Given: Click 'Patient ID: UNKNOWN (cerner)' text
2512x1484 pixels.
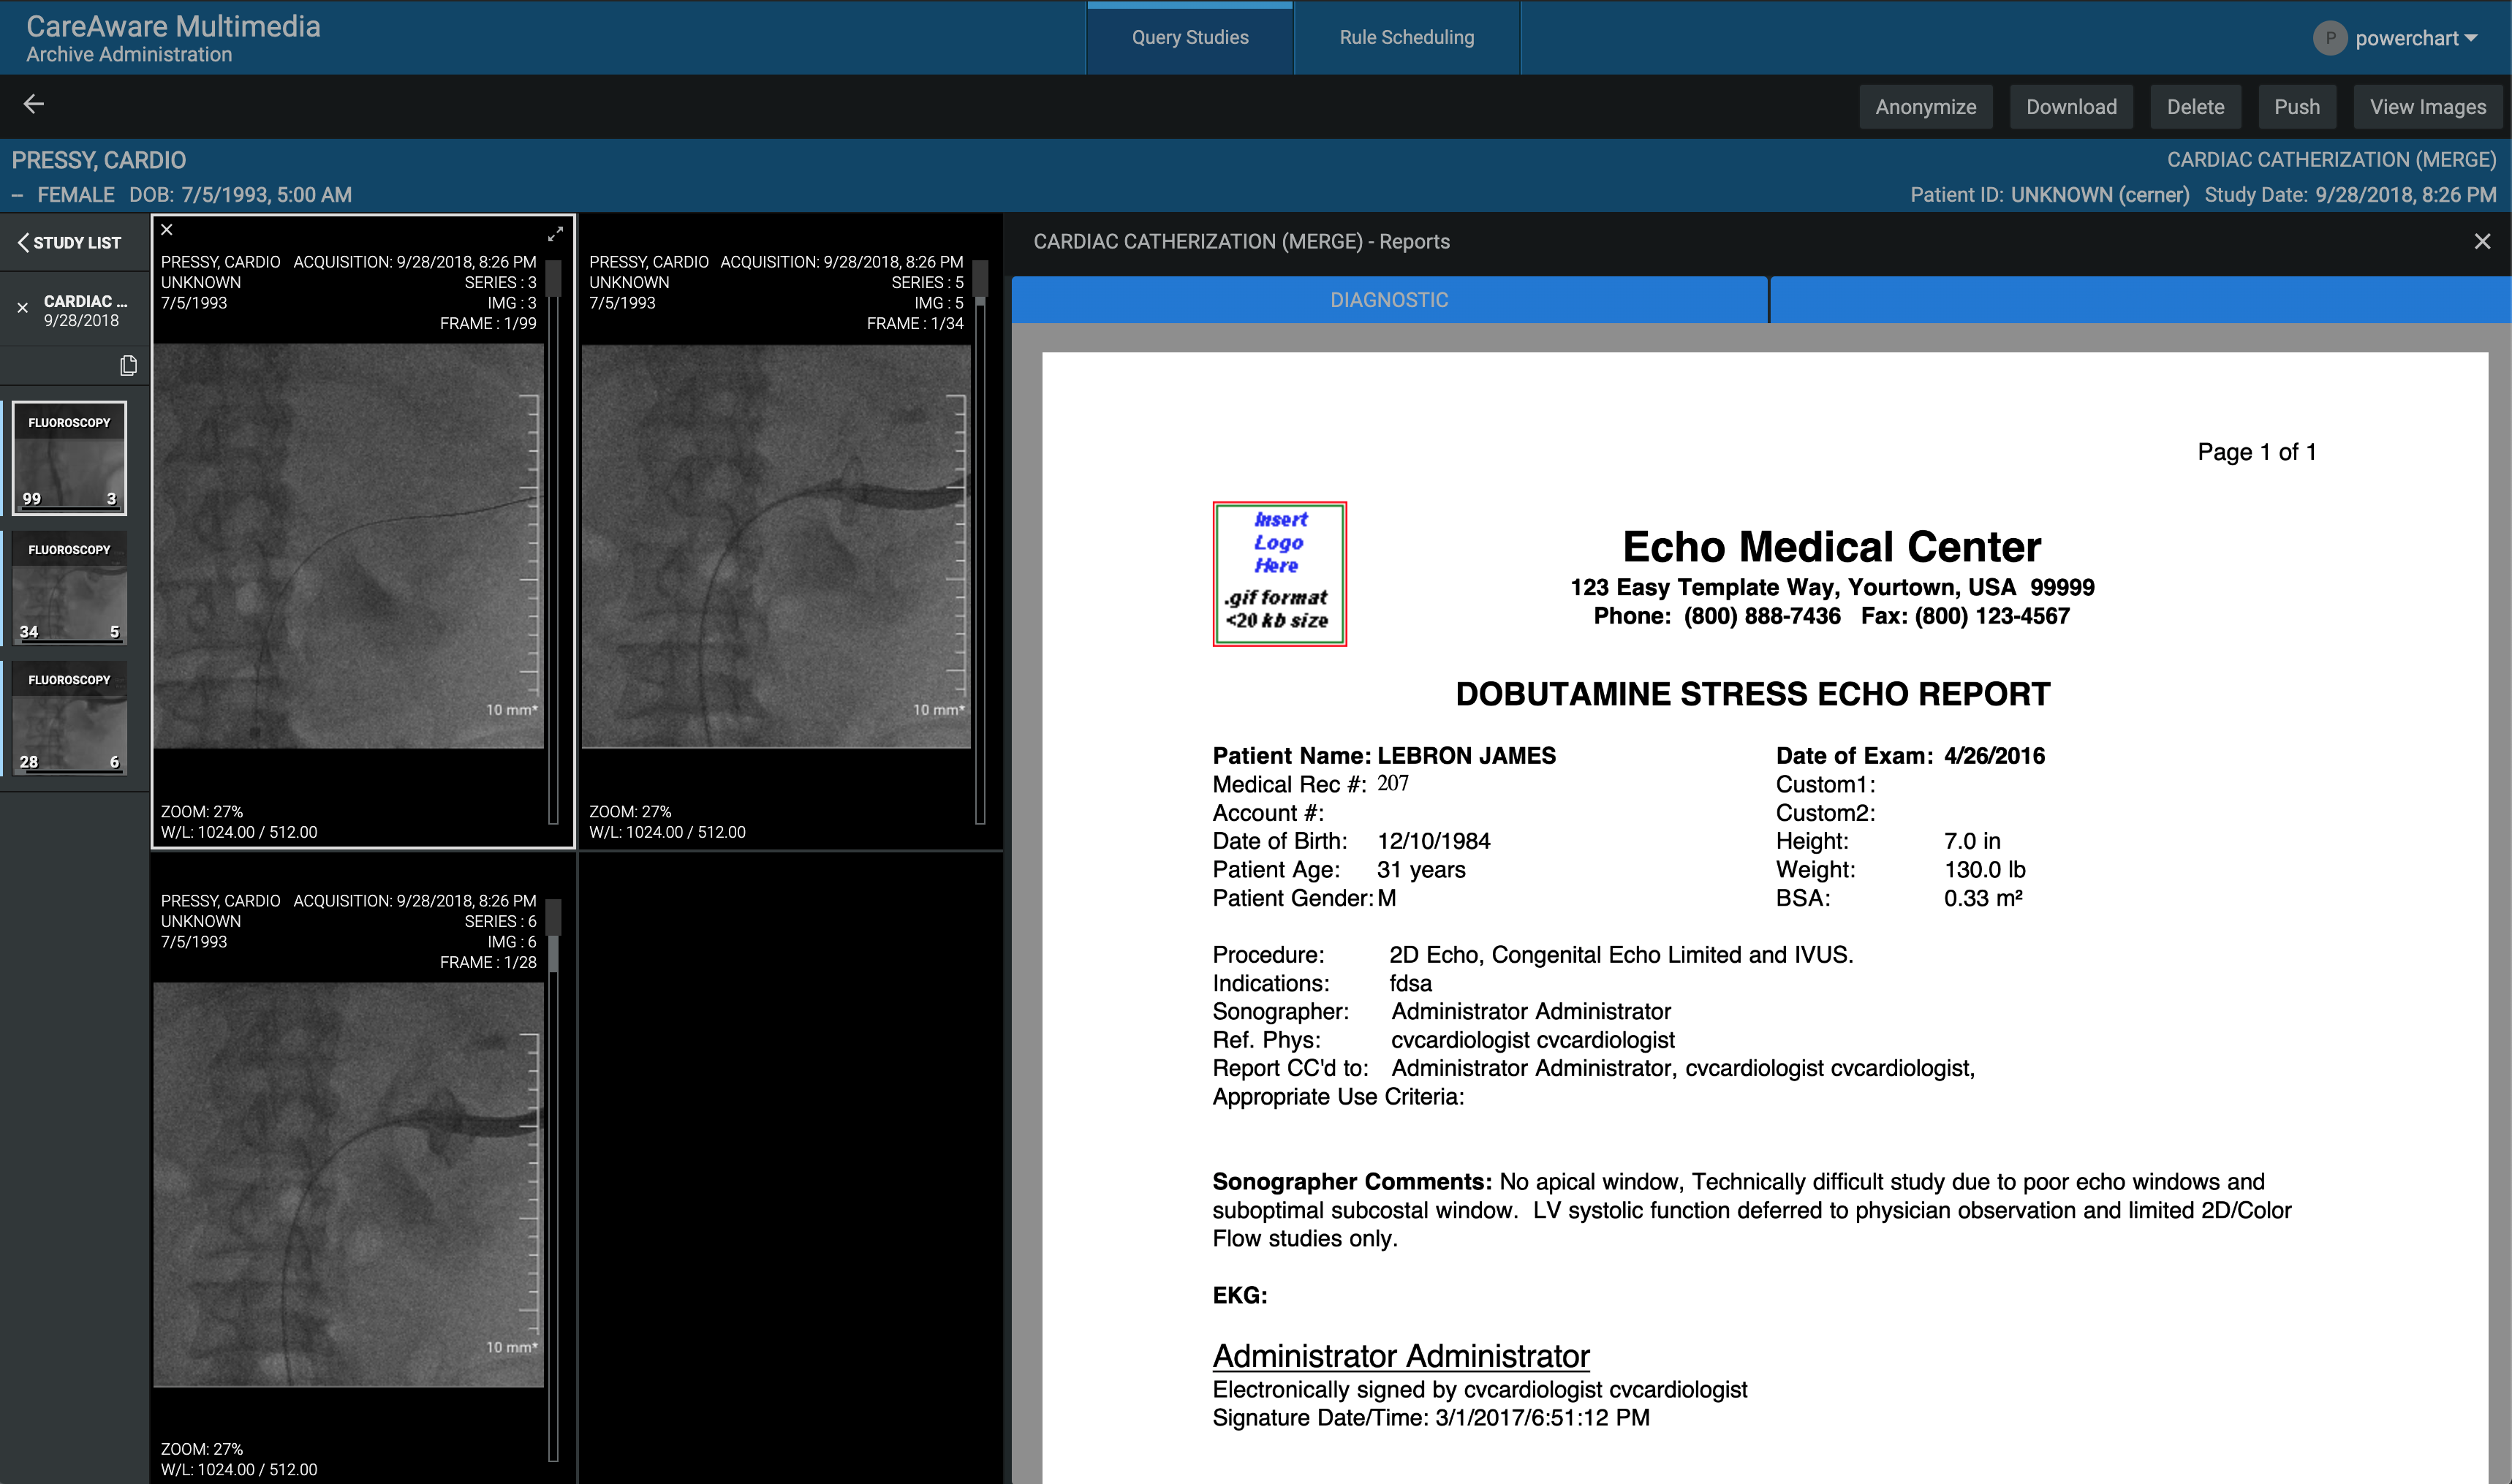Looking at the screenshot, I should [x=2049, y=195].
